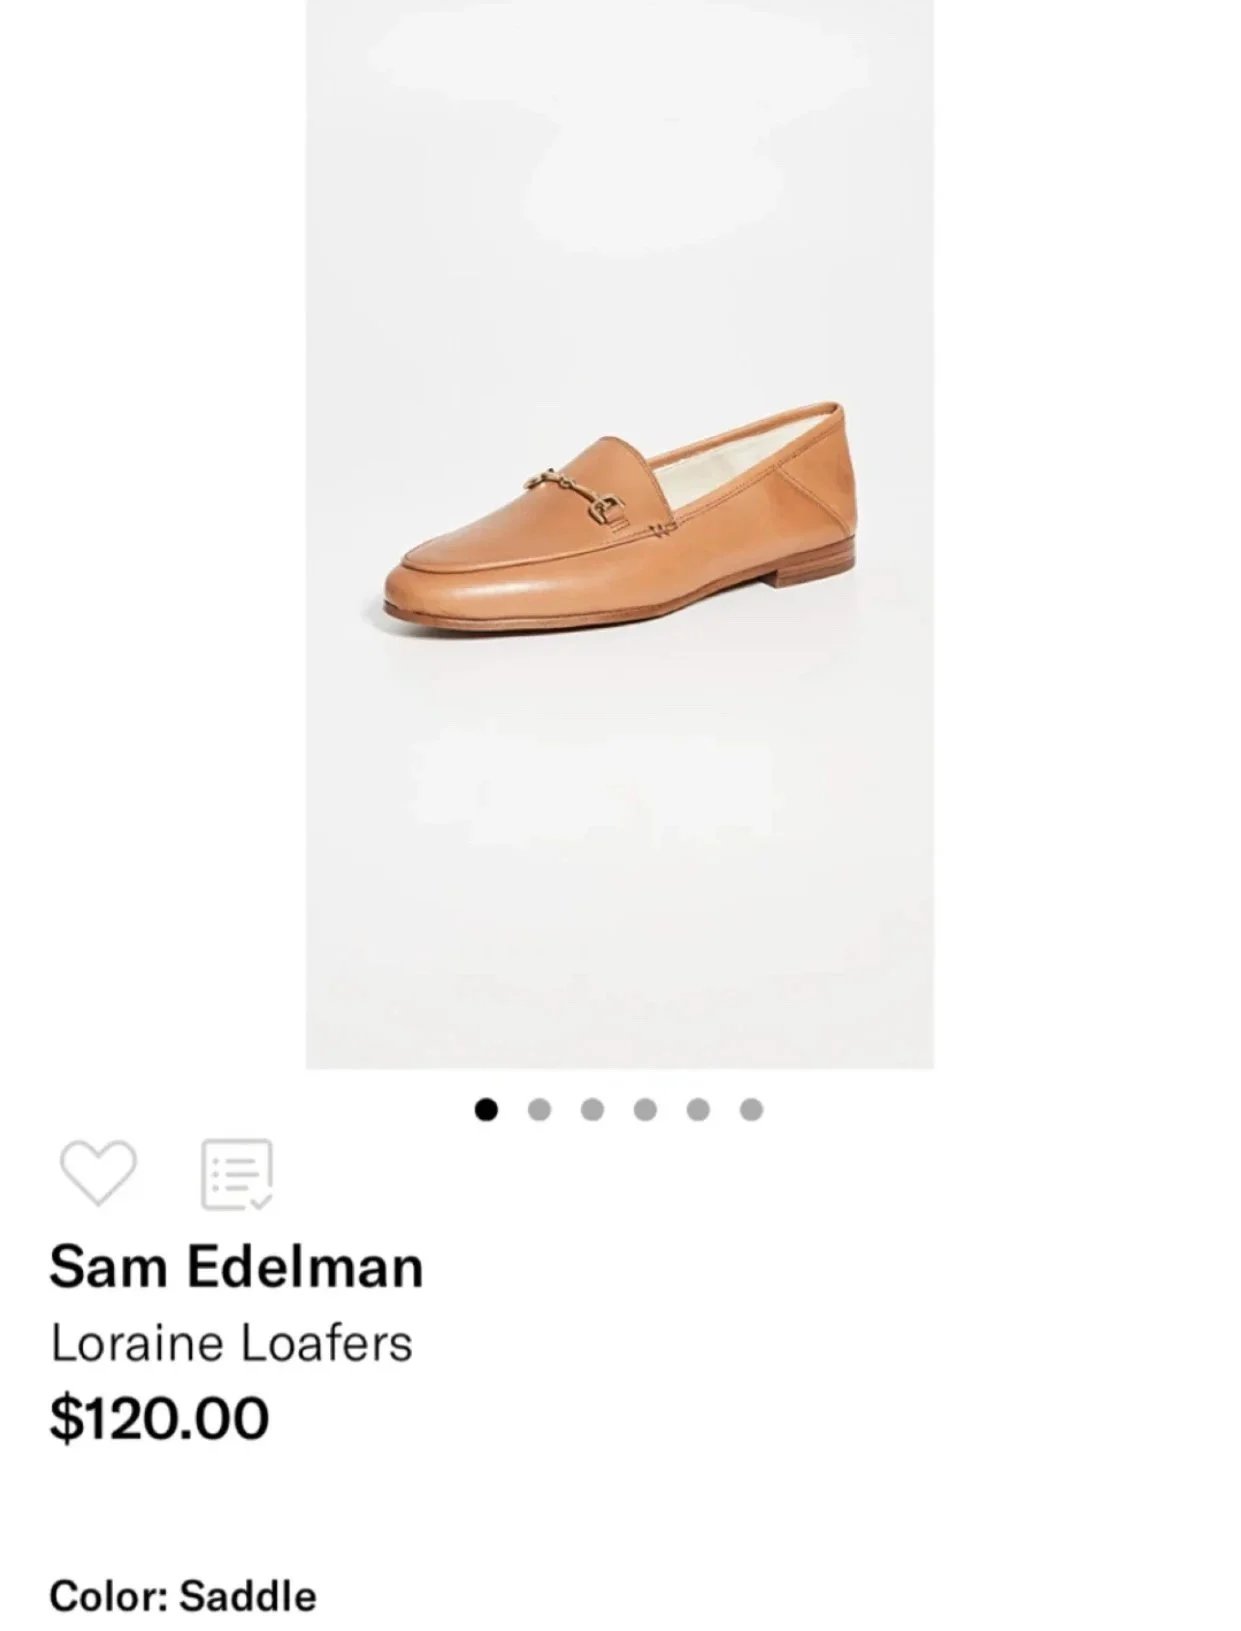Select the last carousel dot
Image resolution: width=1241 pixels, height=1631 pixels.
(x=751, y=1109)
